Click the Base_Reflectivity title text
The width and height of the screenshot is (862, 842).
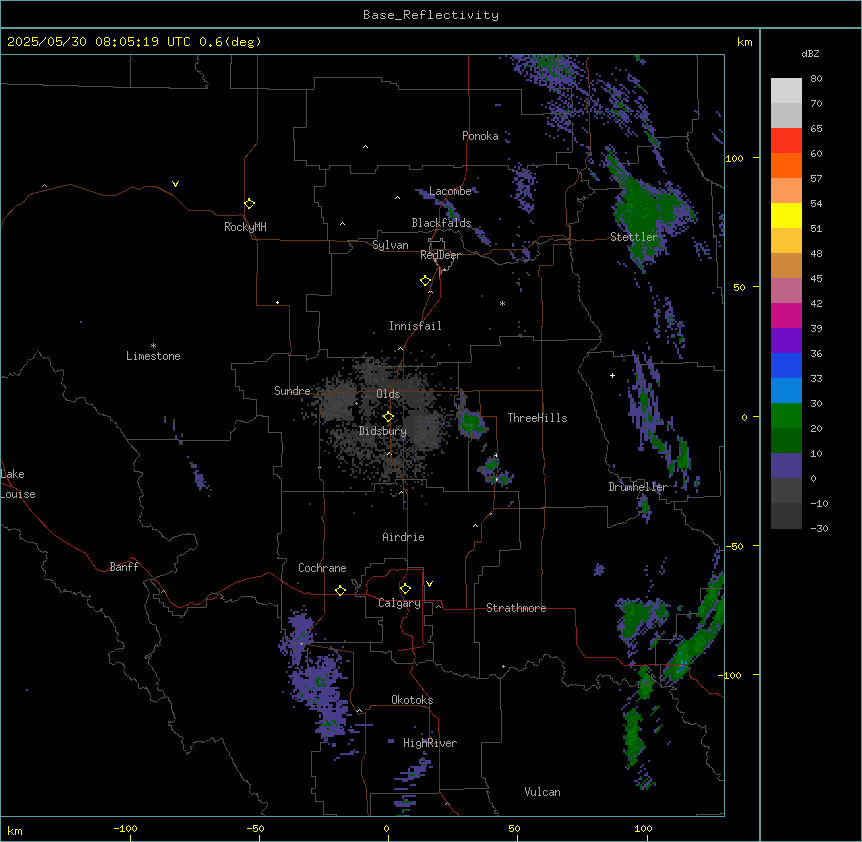tap(431, 15)
